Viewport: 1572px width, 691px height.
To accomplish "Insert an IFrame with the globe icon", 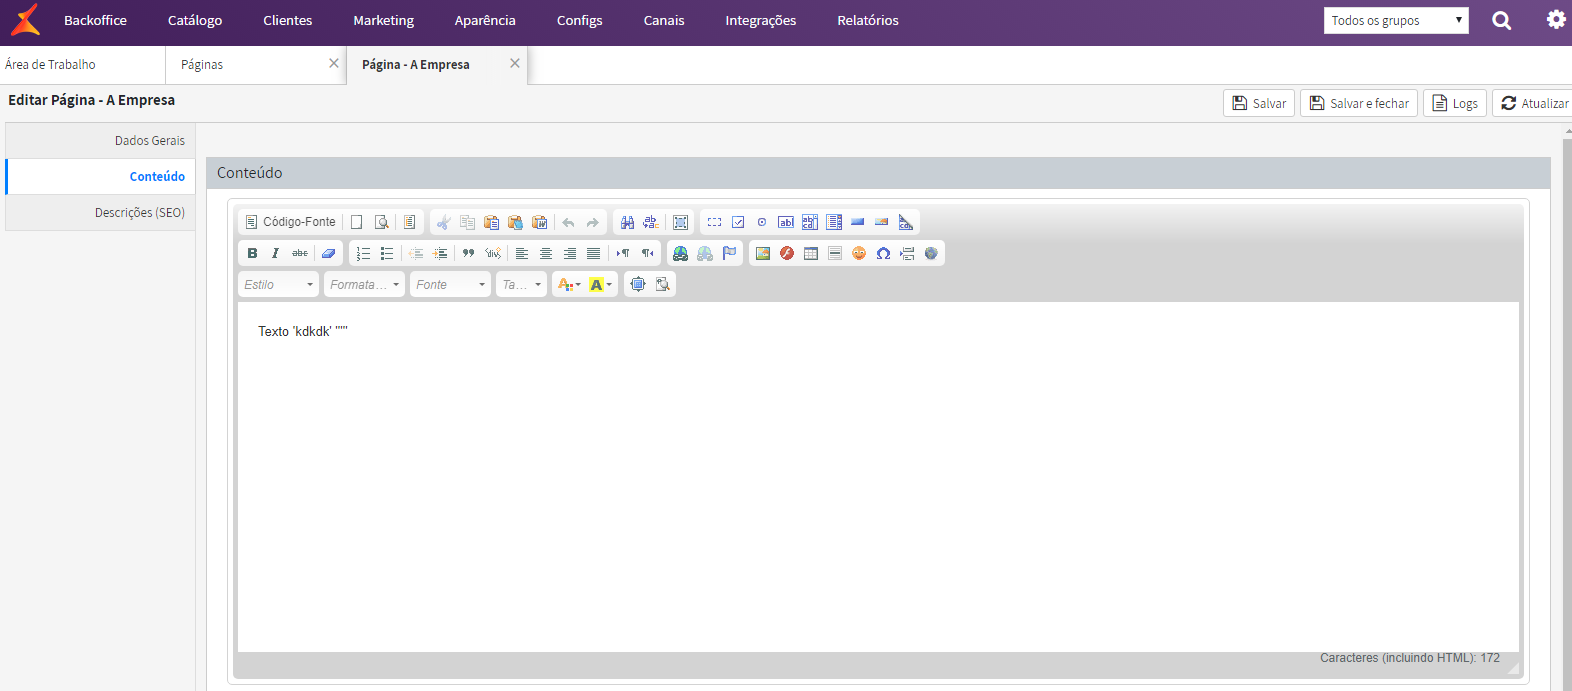I will pyautogui.click(x=931, y=253).
